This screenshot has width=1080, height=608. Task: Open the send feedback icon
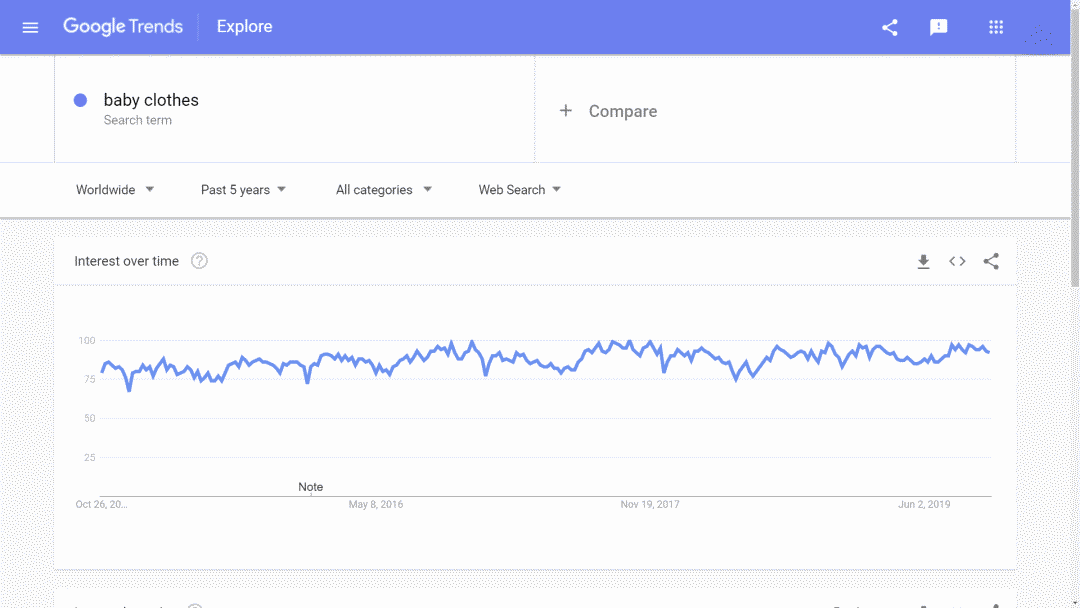938,27
